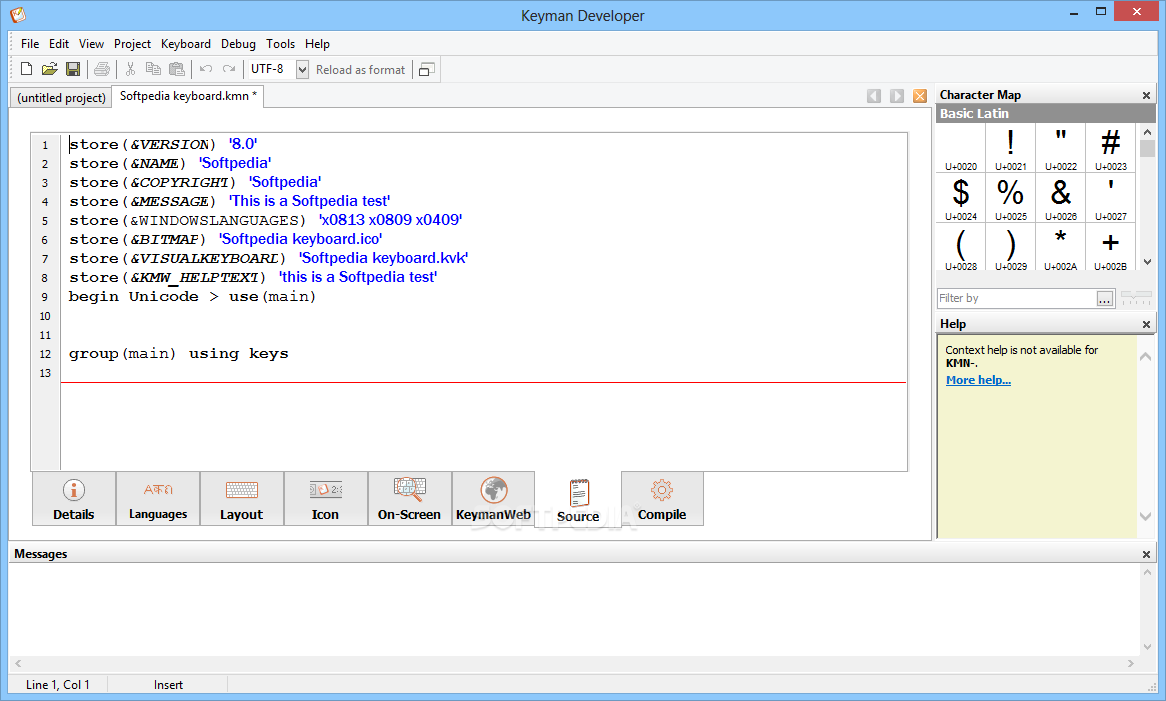The width and height of the screenshot is (1166, 701).
Task: Select the ampersand character U+0026
Action: click(1060, 198)
